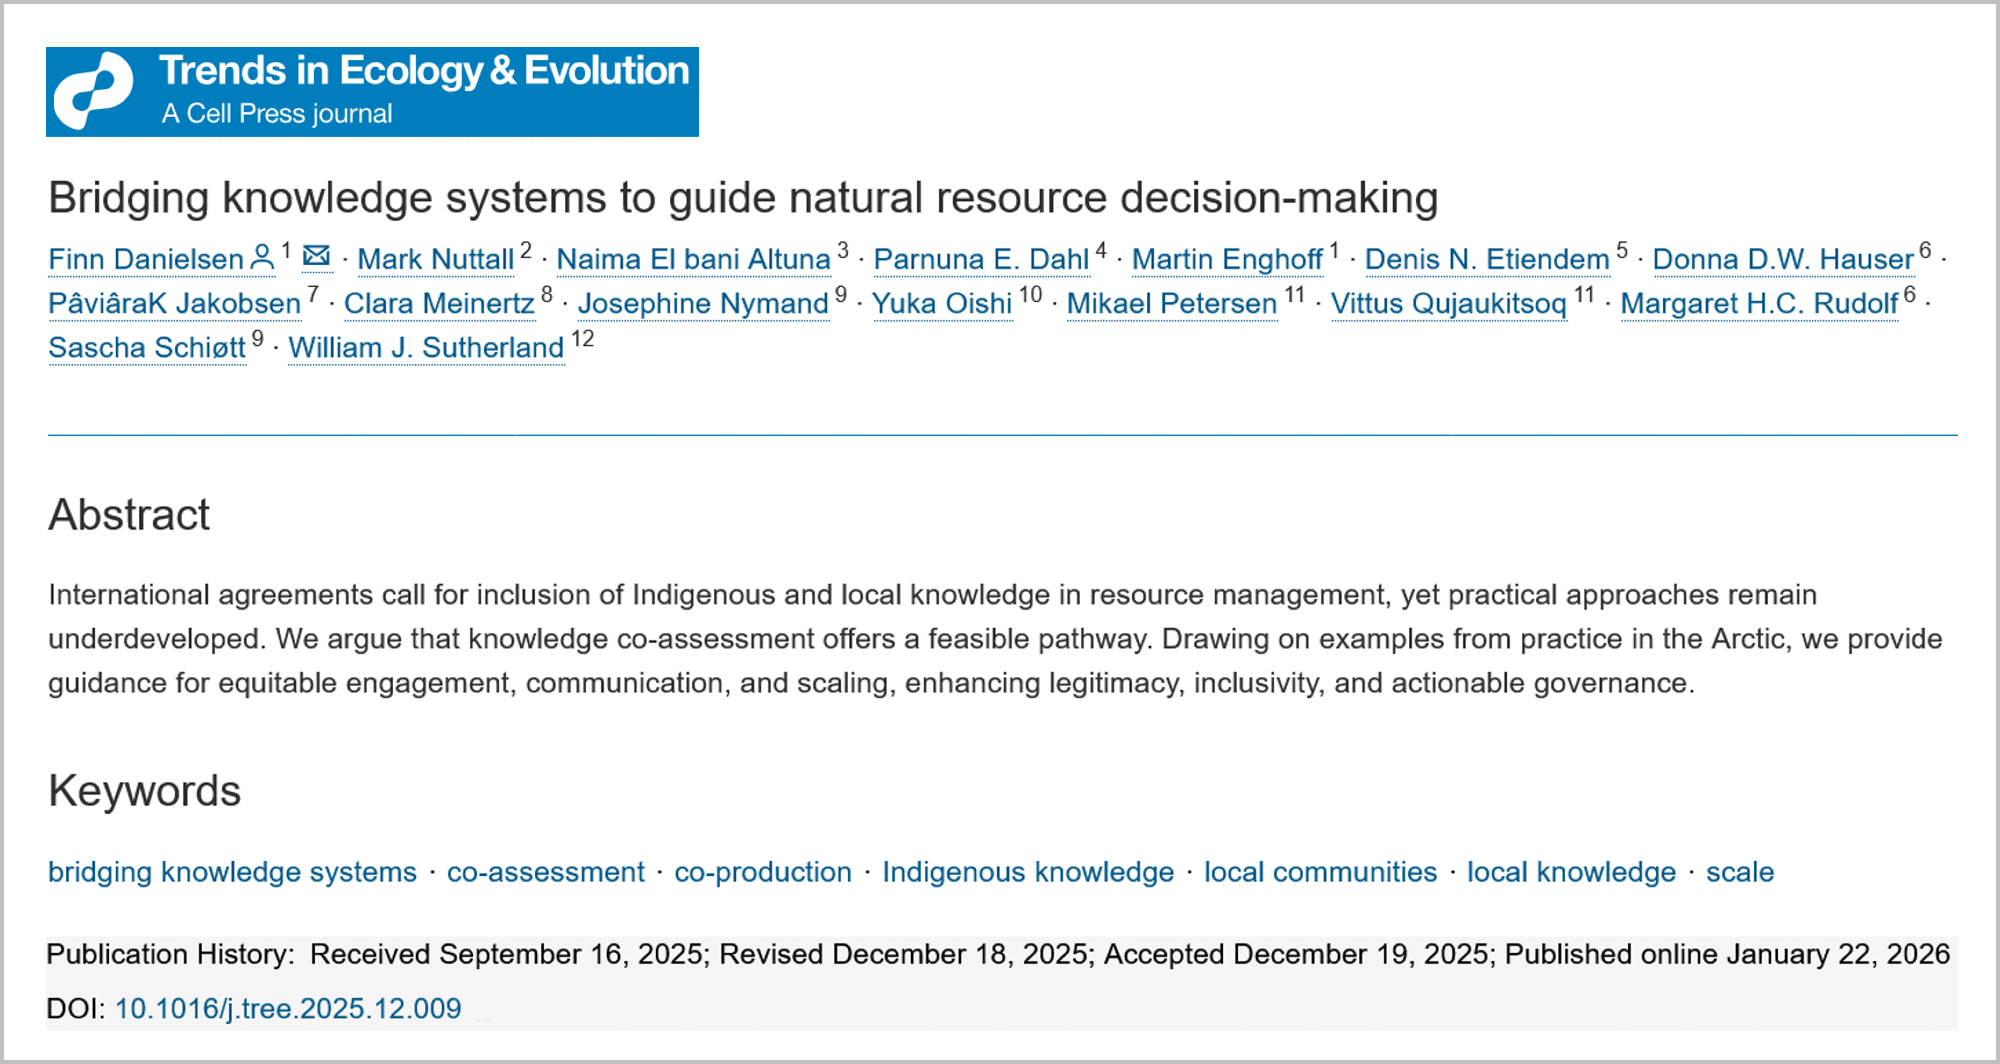Click on Clara Meinertz author name
The width and height of the screenshot is (2000, 1064).
pos(439,304)
